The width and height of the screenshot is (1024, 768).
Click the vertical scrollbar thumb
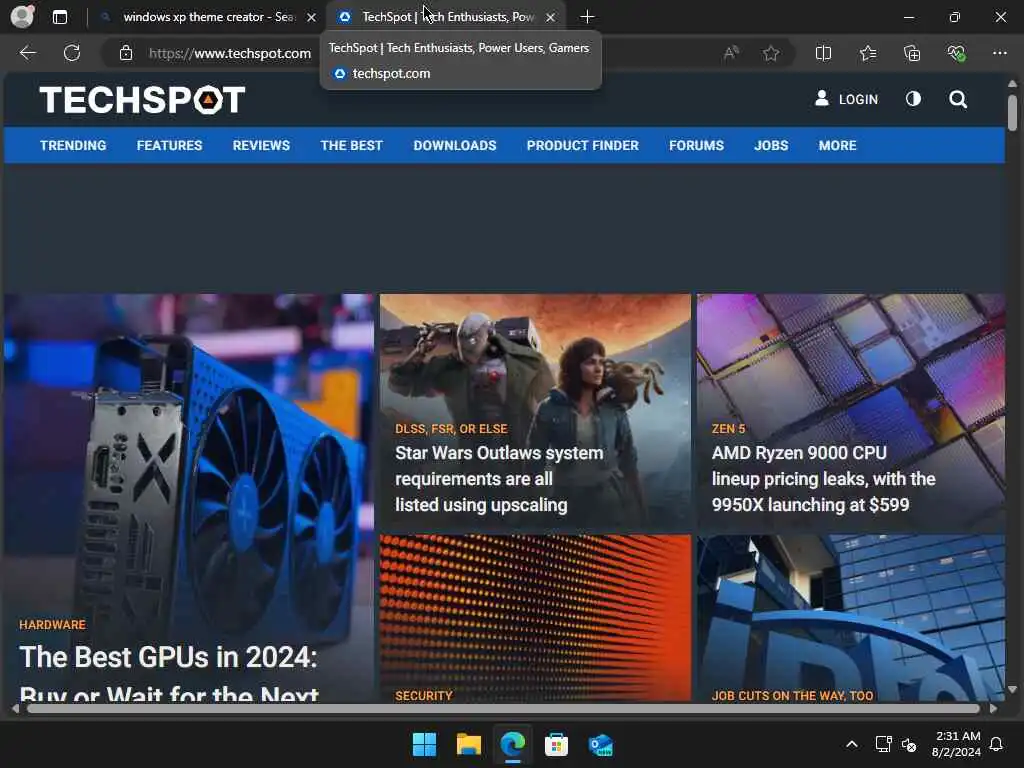(x=1012, y=112)
